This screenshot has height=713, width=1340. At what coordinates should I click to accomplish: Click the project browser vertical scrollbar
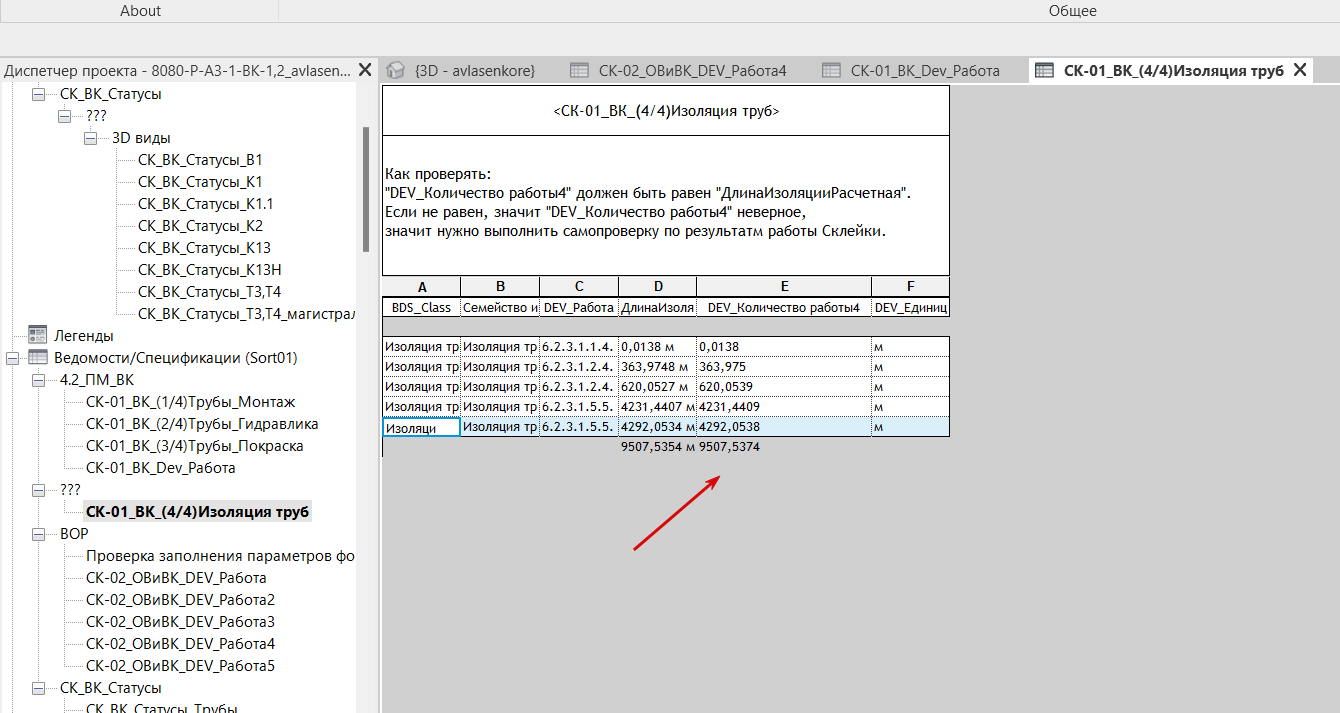(x=366, y=190)
